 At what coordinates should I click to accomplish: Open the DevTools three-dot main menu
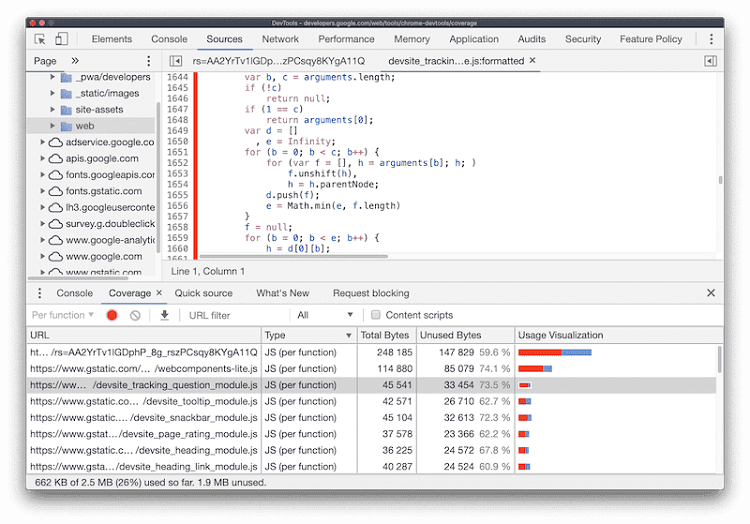pyautogui.click(x=711, y=39)
